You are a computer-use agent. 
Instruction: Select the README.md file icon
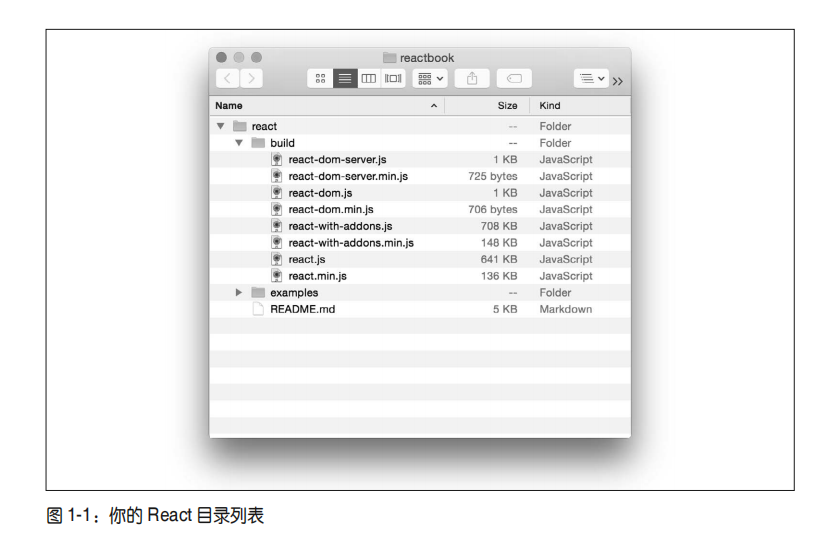(258, 309)
